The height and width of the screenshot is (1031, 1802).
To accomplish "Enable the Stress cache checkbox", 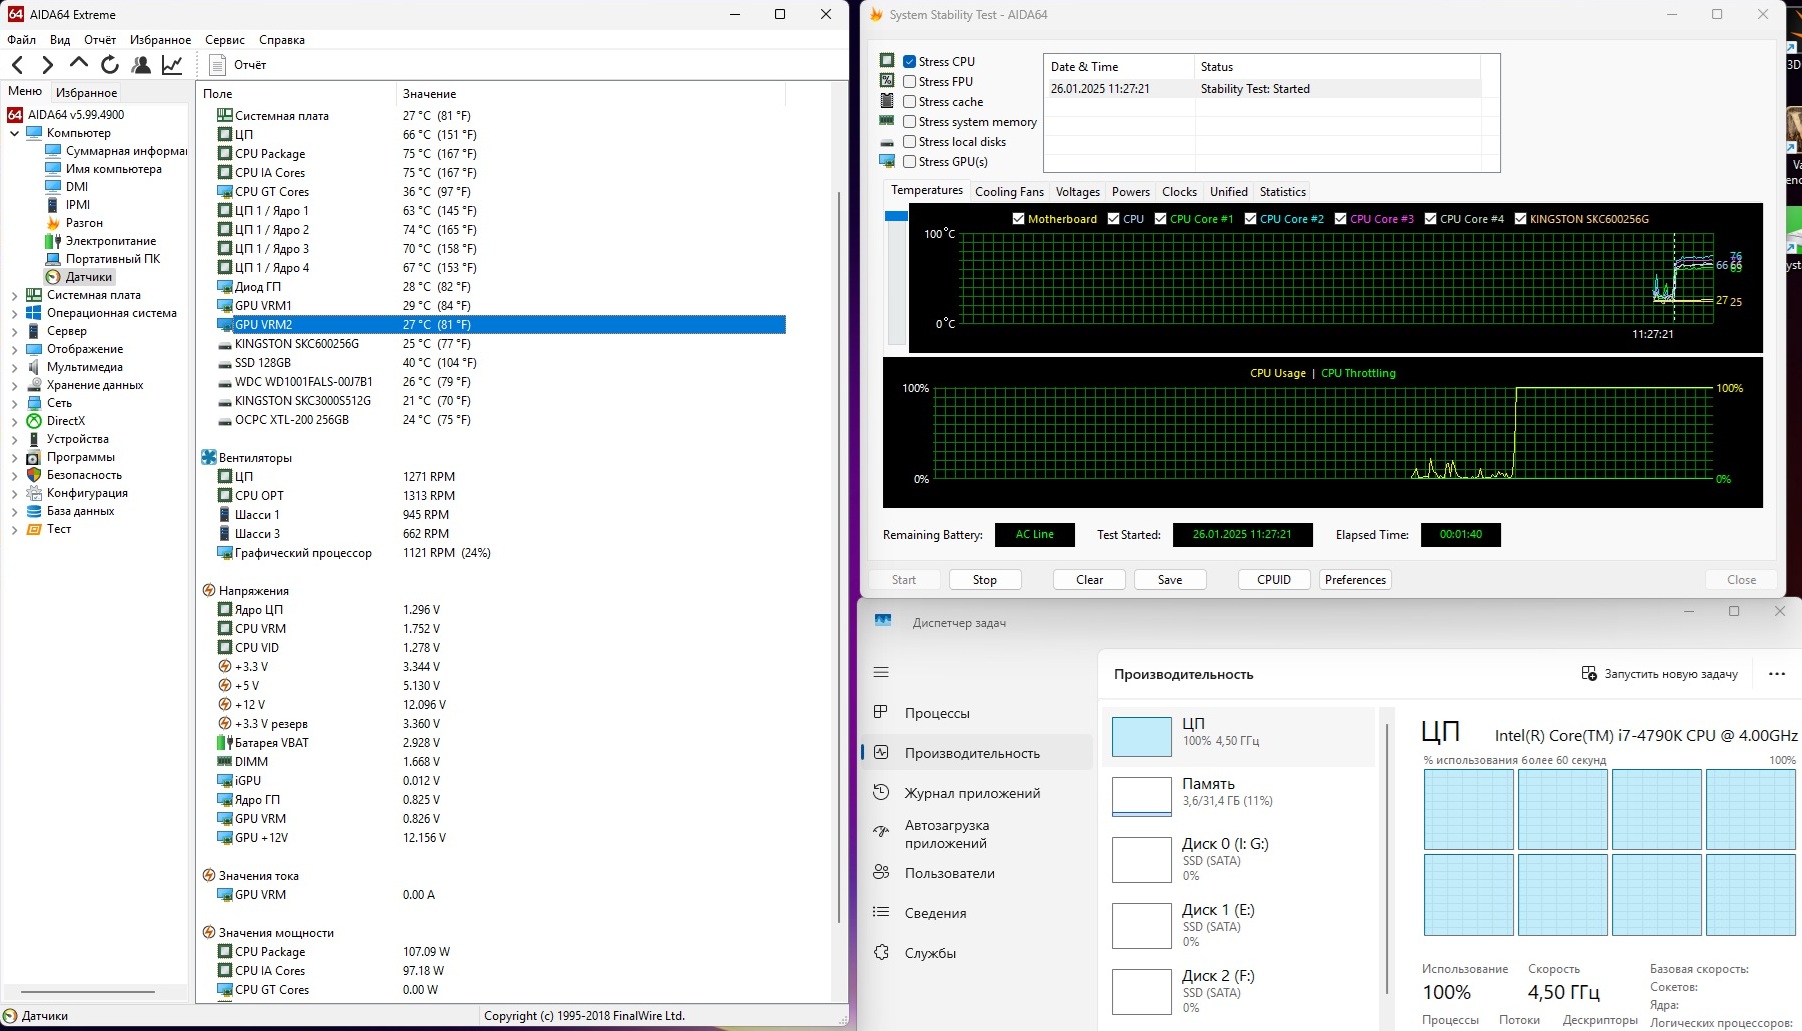I will pyautogui.click(x=909, y=102).
